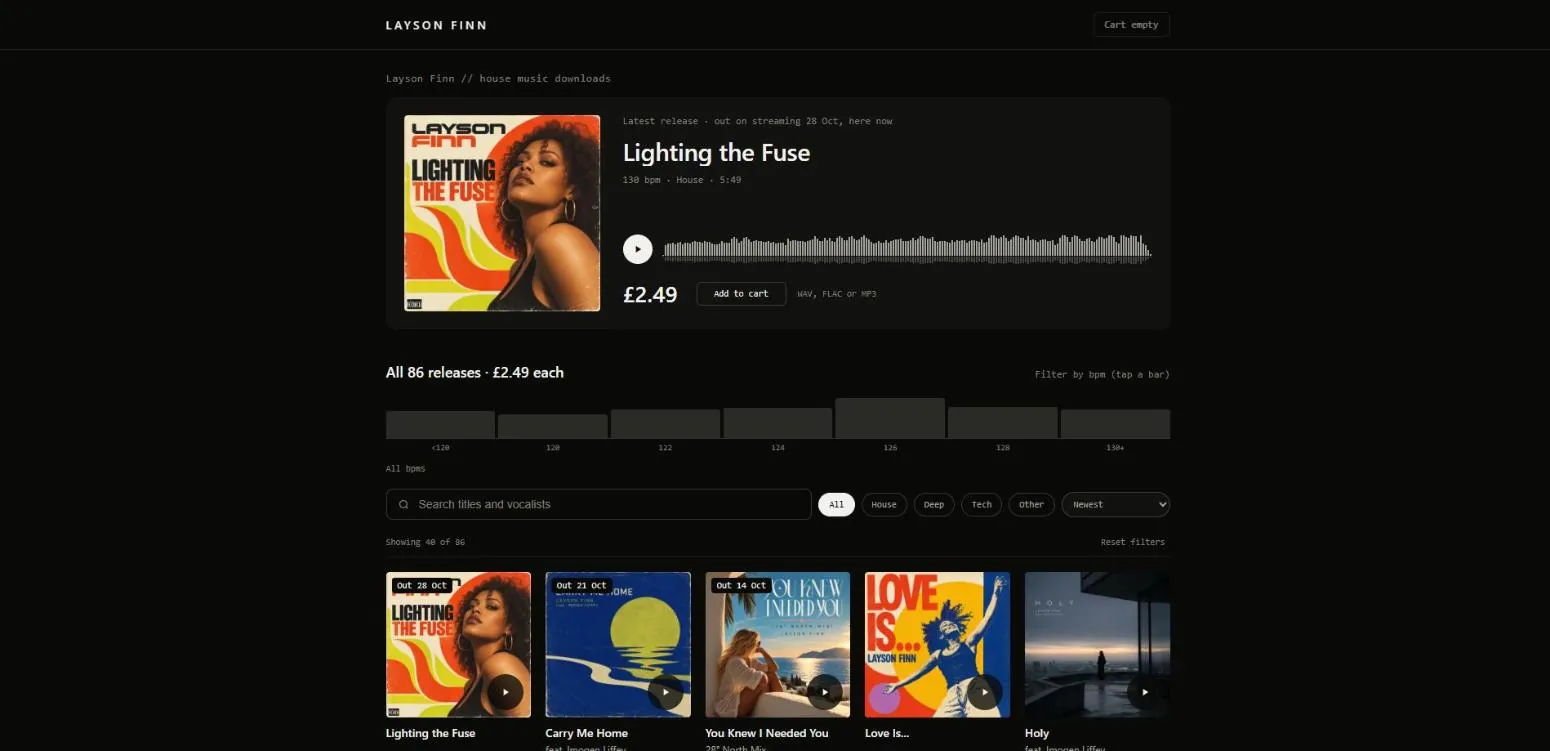
Task: Click 'Showing 40 of 86' text
Action: coord(425,542)
